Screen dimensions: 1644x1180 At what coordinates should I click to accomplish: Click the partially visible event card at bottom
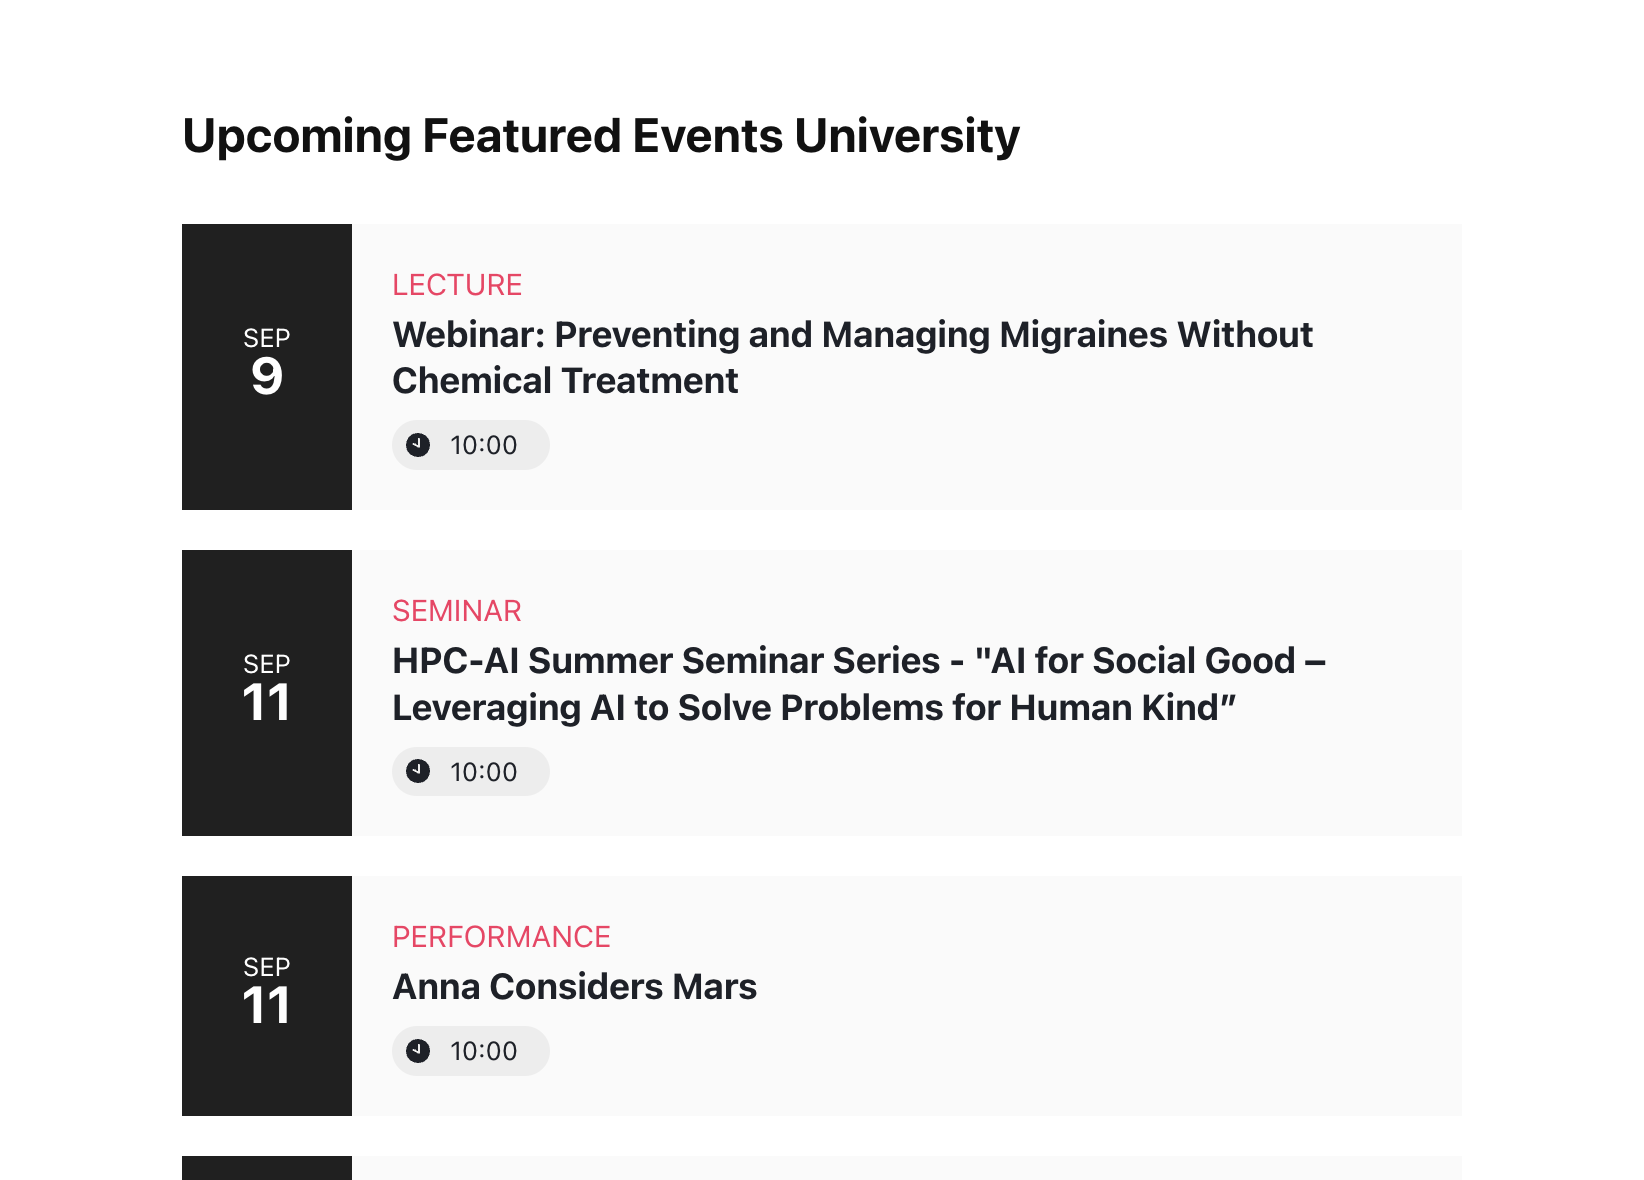coord(900,1170)
